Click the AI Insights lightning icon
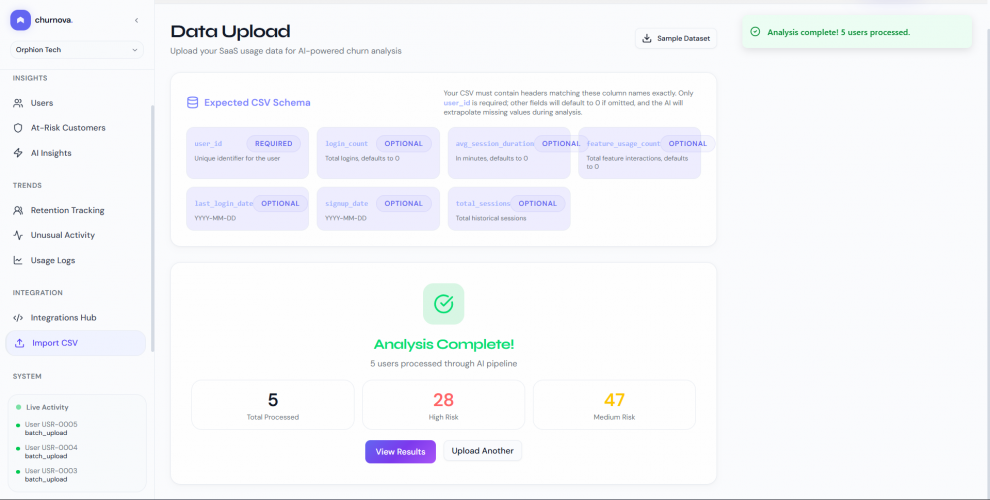This screenshot has width=990, height=500. coord(18,153)
